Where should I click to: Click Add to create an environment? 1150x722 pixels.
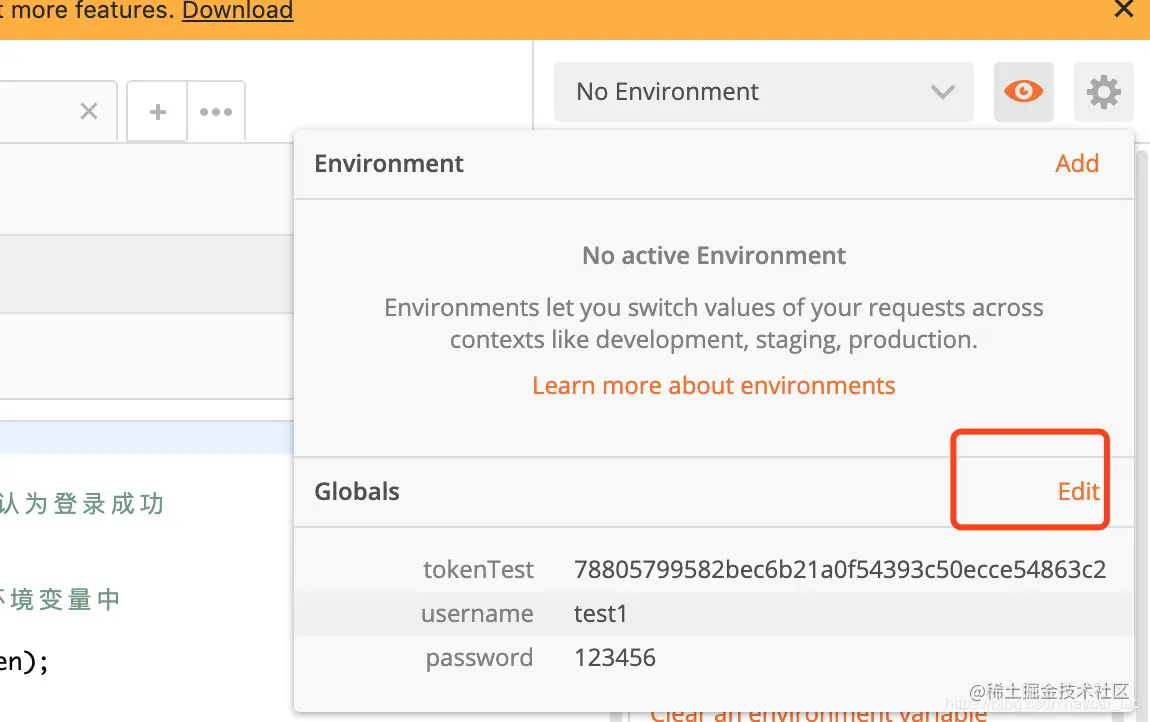1076,163
